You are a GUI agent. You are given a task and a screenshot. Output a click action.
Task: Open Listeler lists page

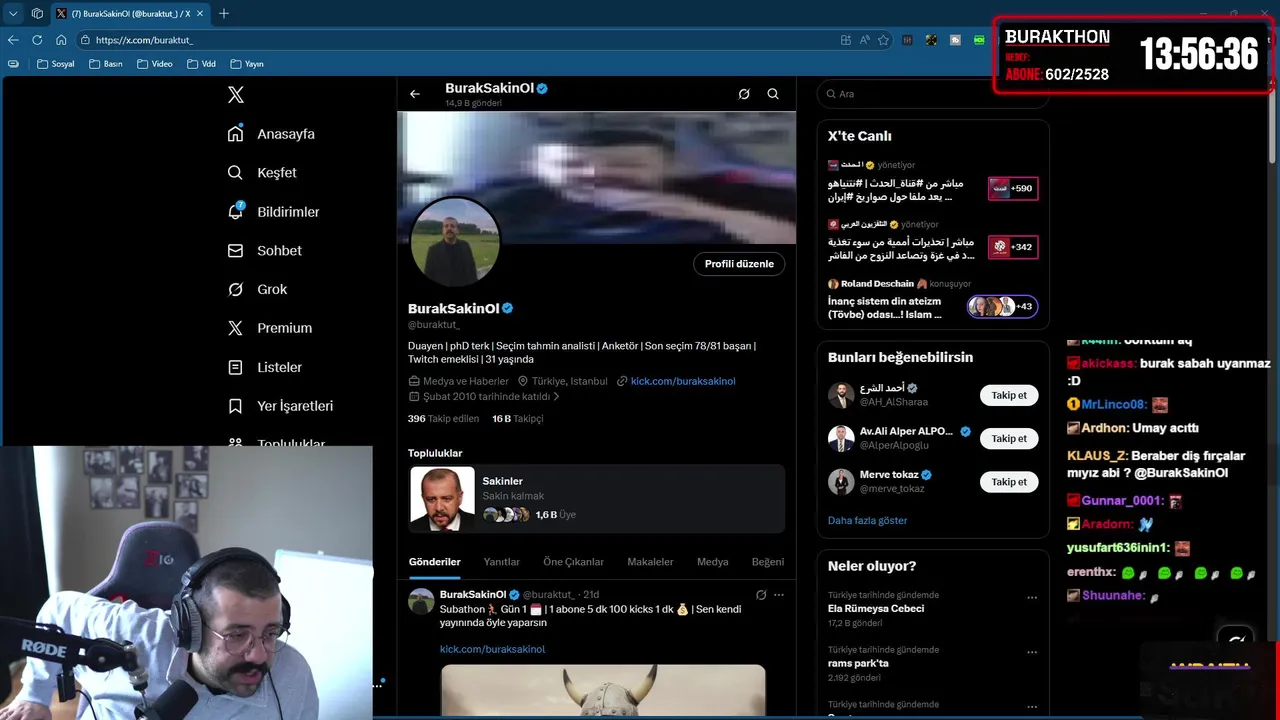[x=264, y=367]
